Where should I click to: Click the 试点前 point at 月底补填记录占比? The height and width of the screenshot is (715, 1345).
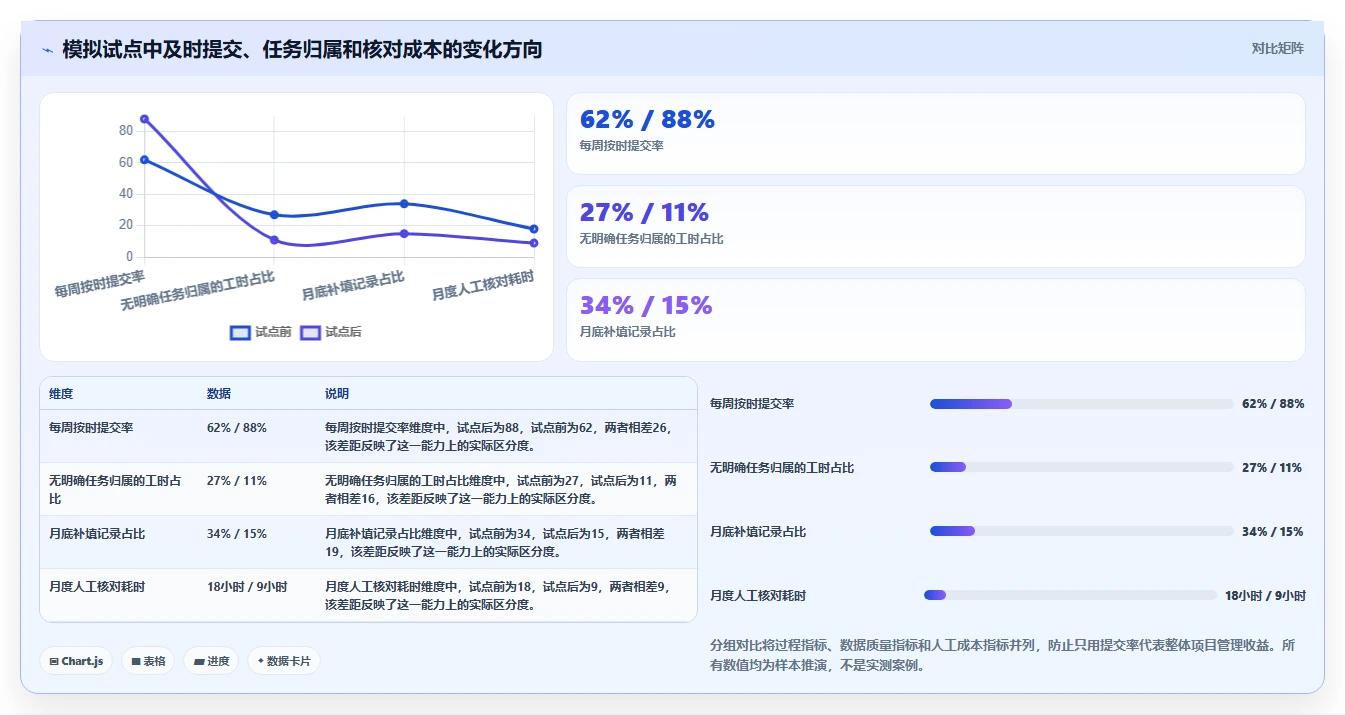[x=404, y=204]
